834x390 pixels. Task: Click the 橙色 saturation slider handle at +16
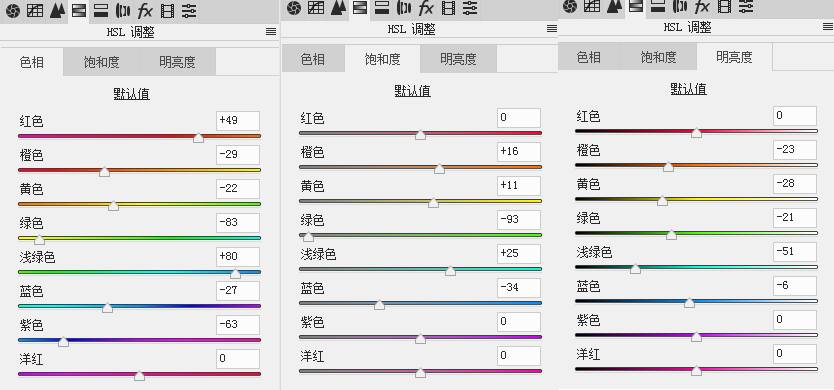click(x=439, y=169)
